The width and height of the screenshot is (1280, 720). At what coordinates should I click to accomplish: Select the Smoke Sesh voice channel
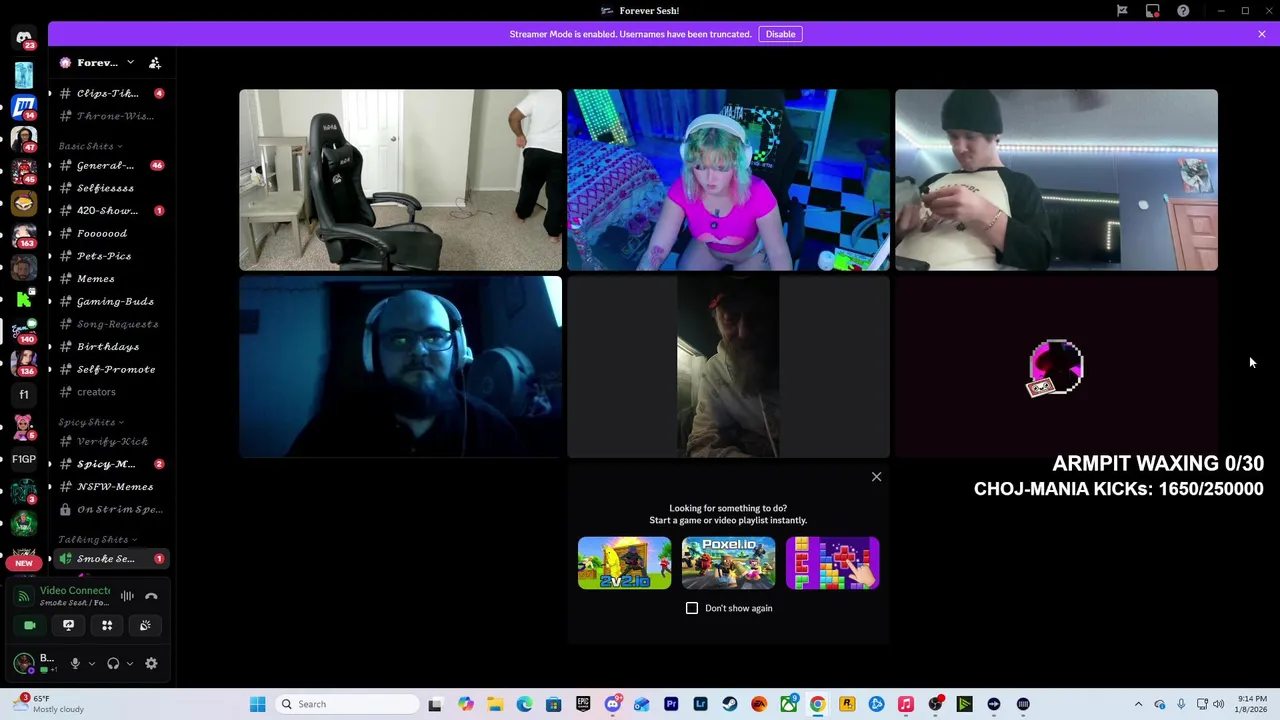(110, 559)
